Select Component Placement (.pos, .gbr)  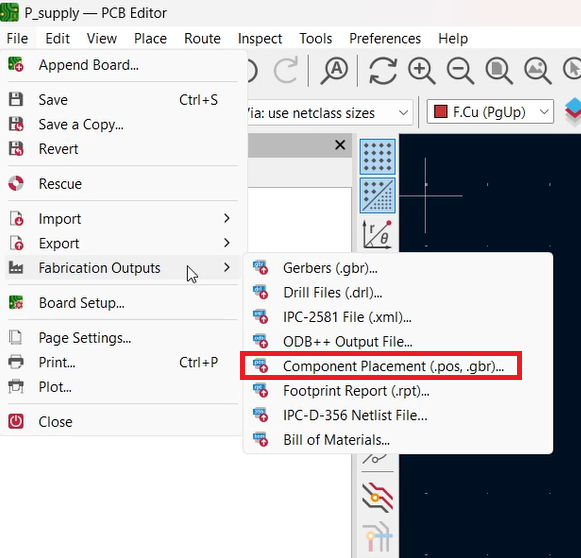click(x=398, y=366)
